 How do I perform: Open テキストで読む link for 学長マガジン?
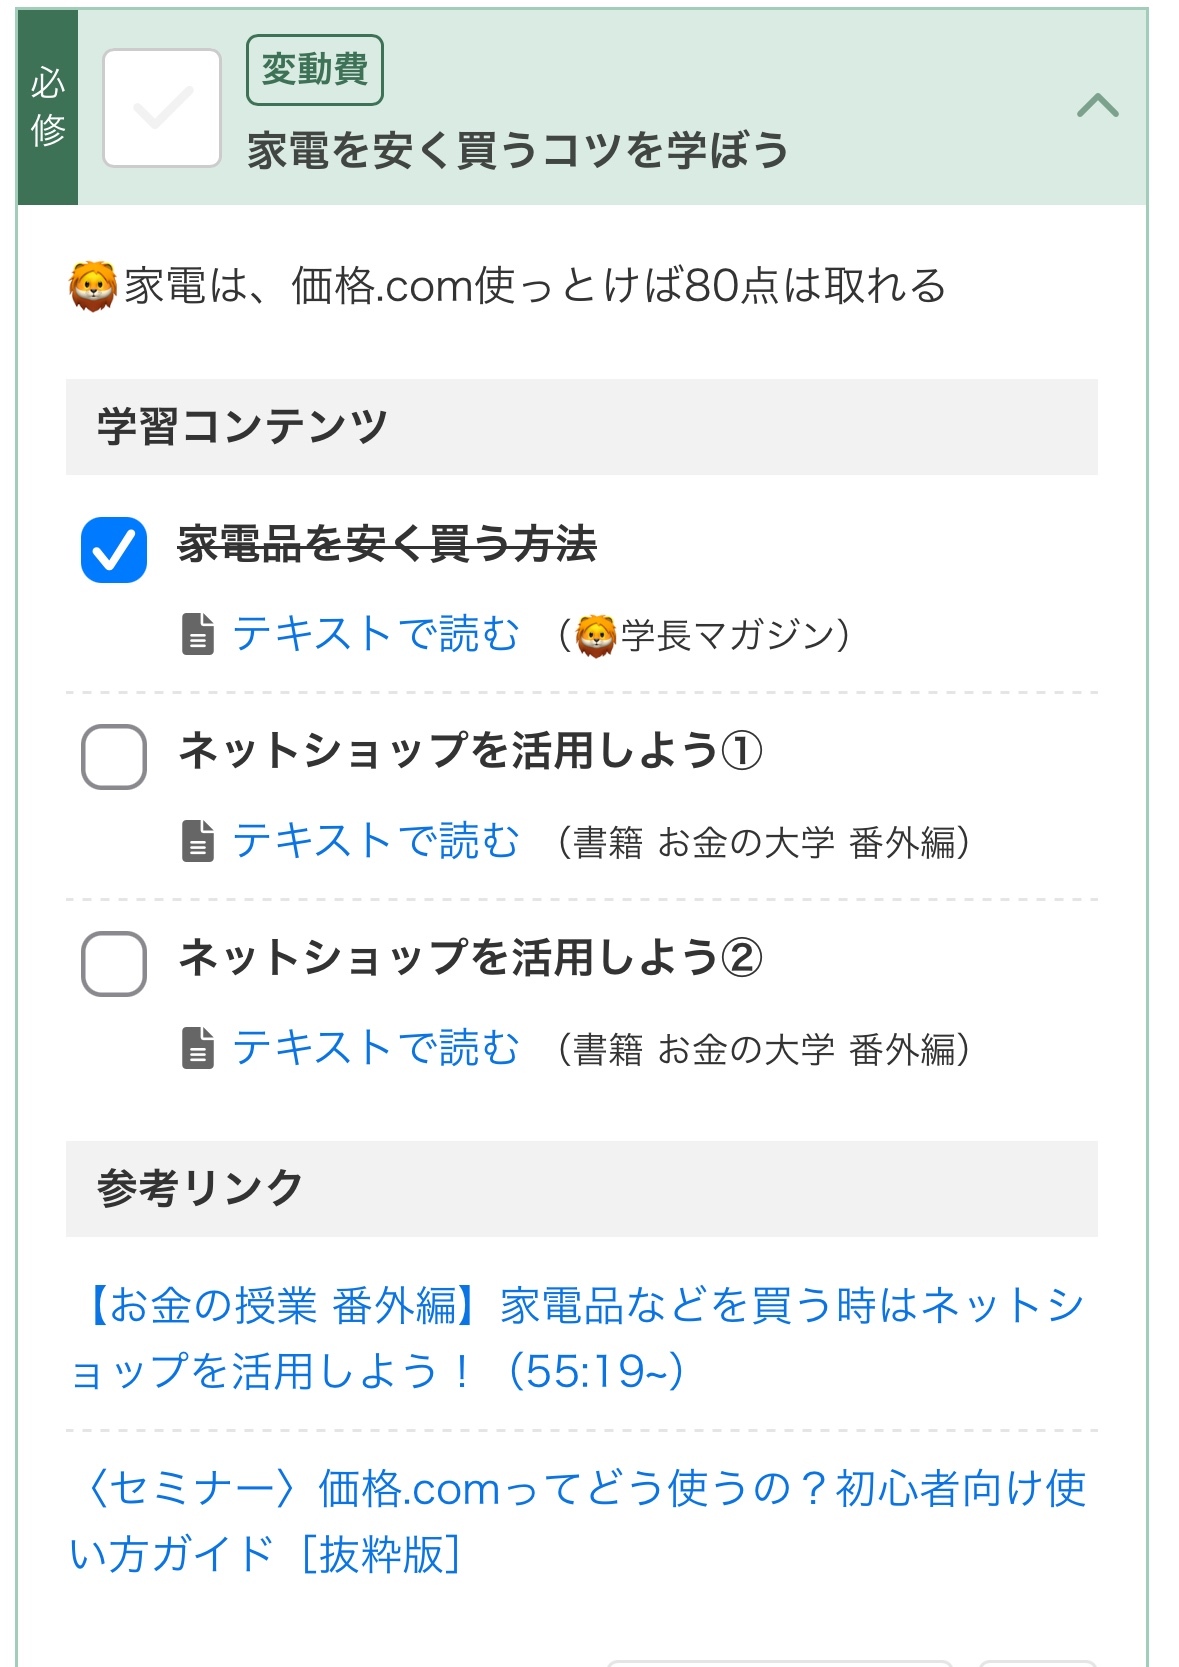tap(376, 634)
